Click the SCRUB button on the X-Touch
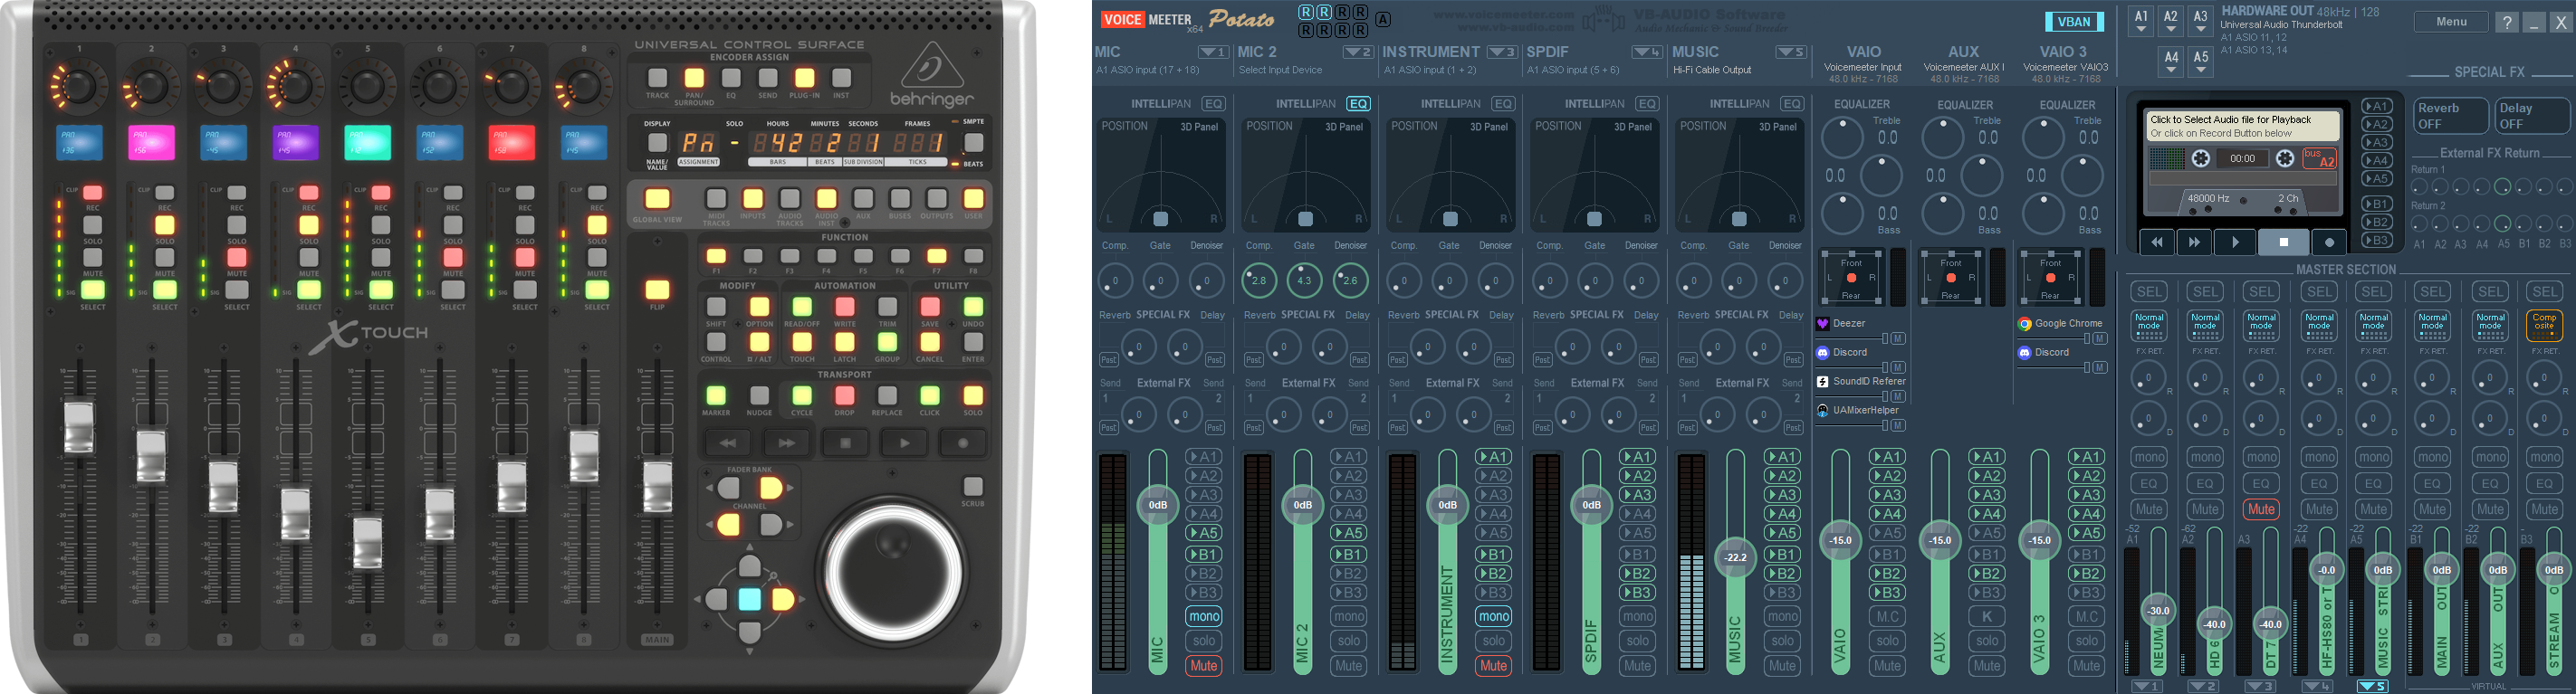 972,486
